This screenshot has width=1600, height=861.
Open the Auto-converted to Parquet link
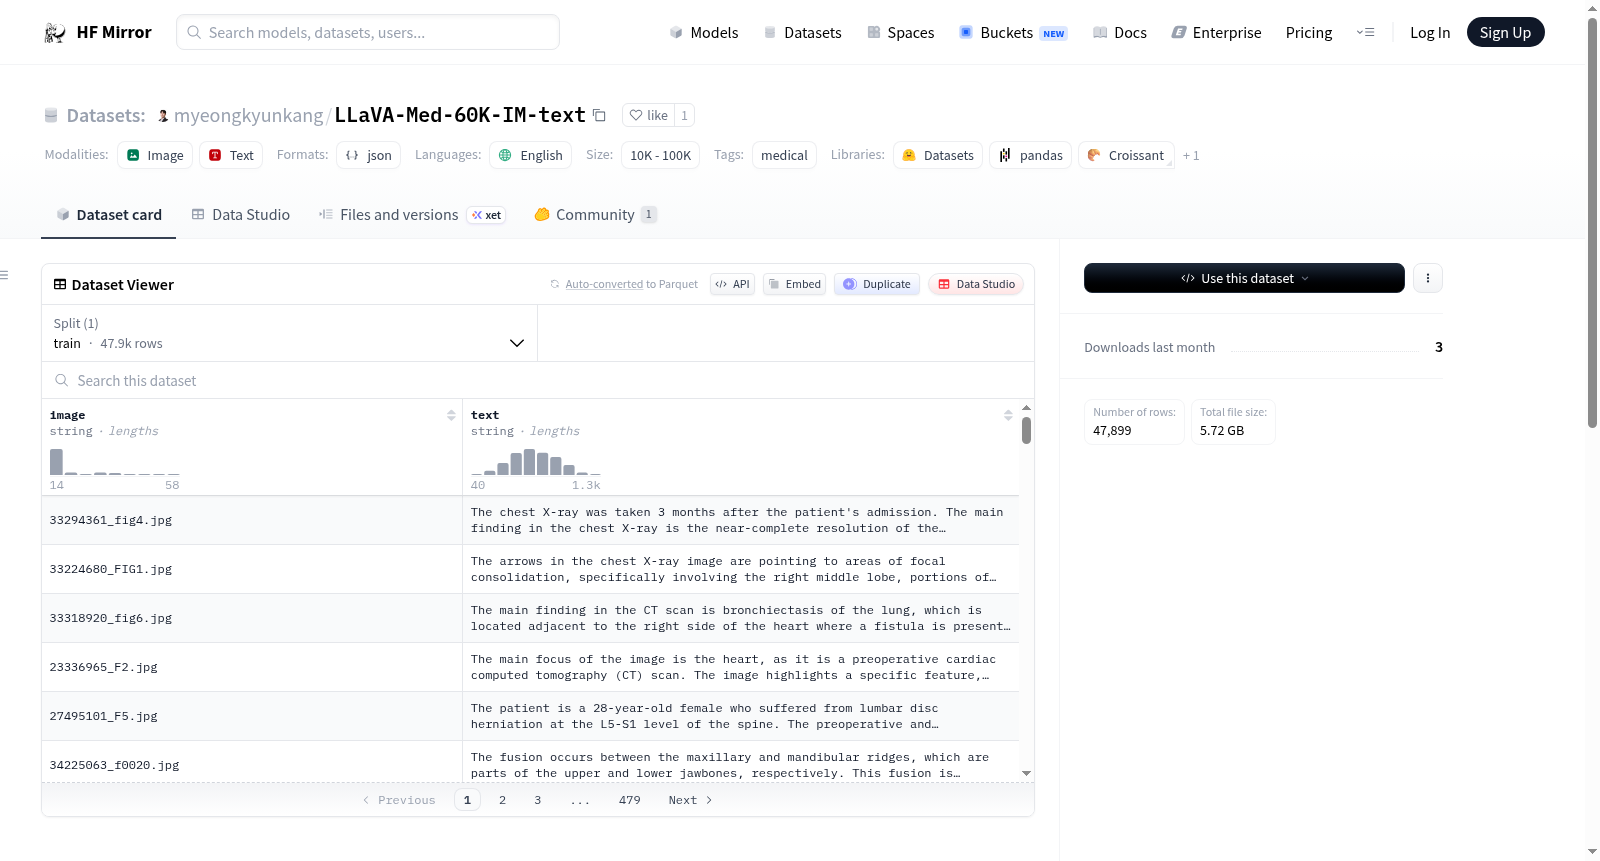[x=604, y=284]
